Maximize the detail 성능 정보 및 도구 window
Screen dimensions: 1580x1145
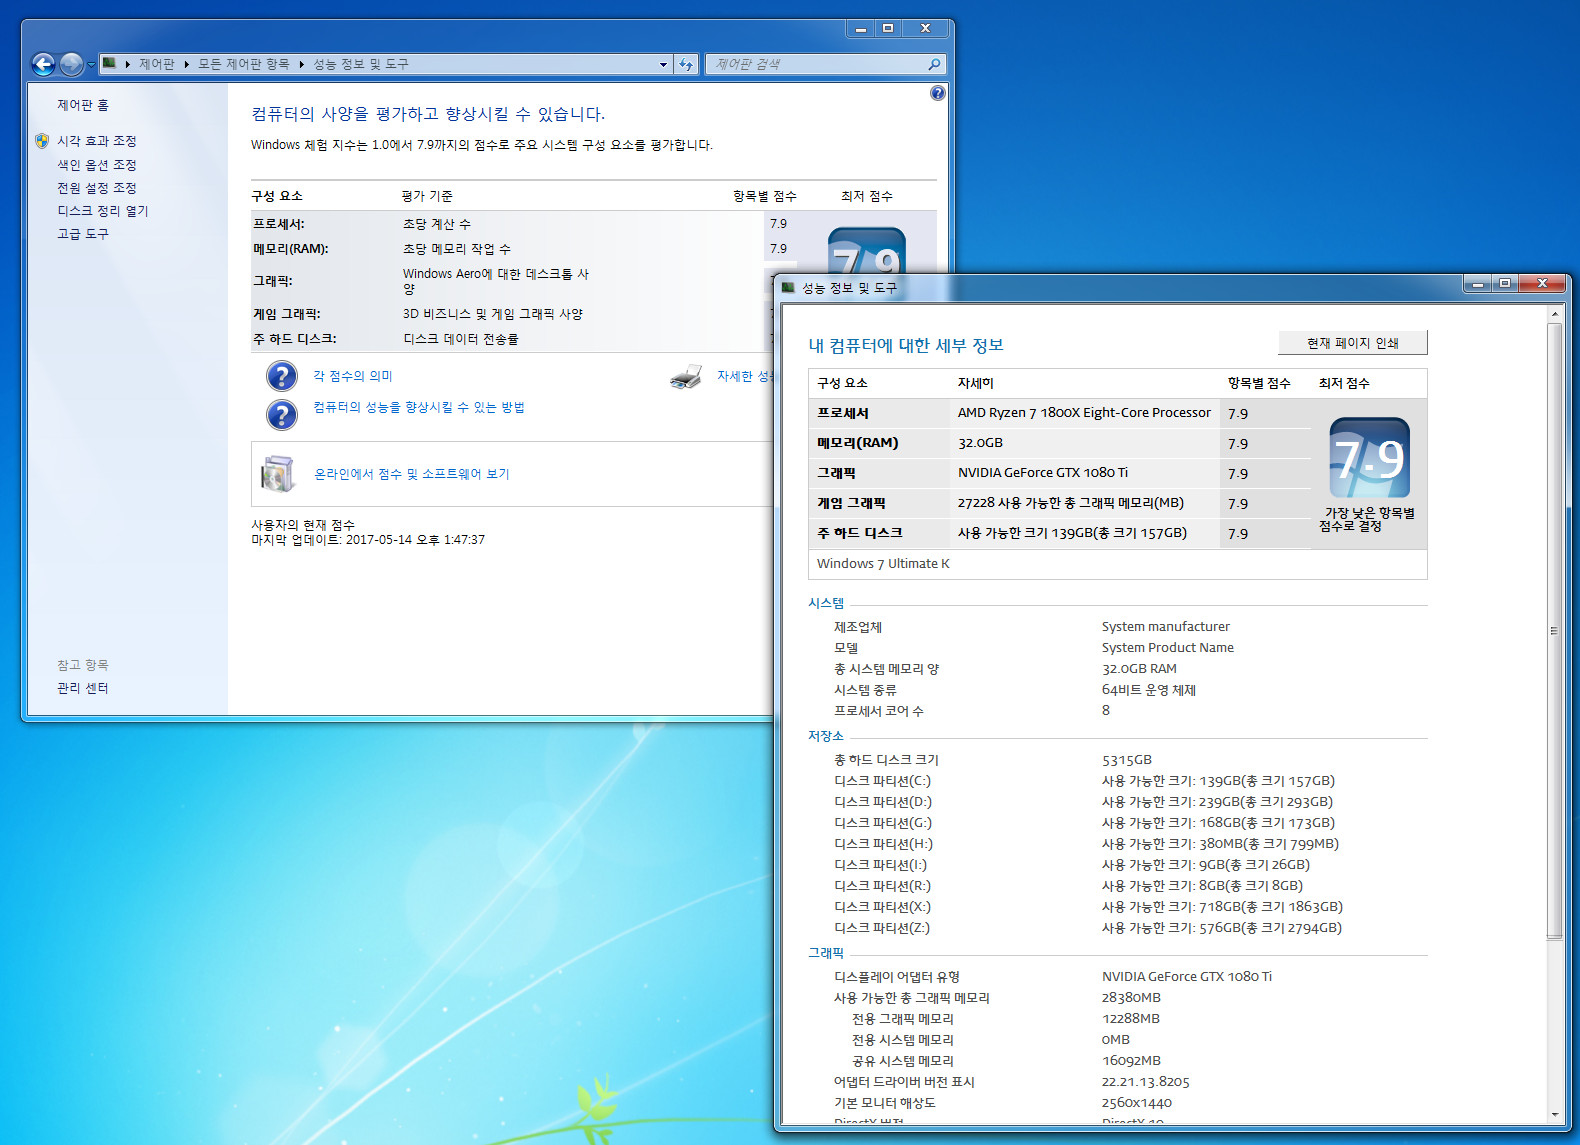[x=1504, y=284]
